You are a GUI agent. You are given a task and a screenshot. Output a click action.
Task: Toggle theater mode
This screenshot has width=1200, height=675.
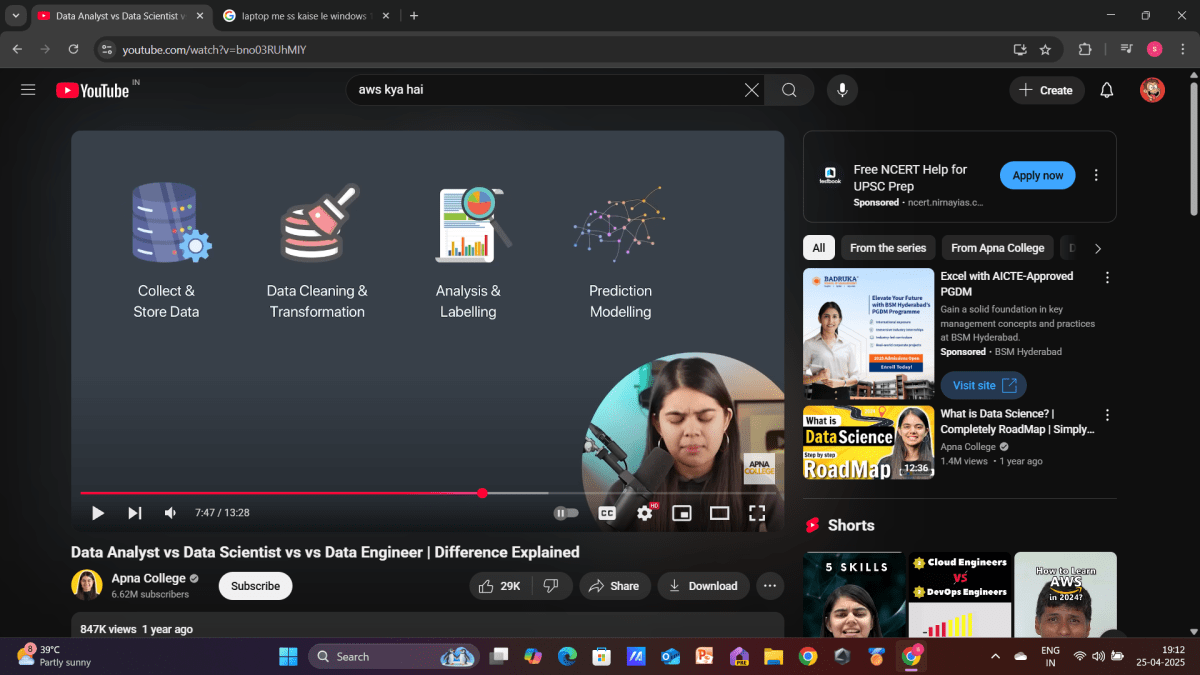[x=719, y=513]
